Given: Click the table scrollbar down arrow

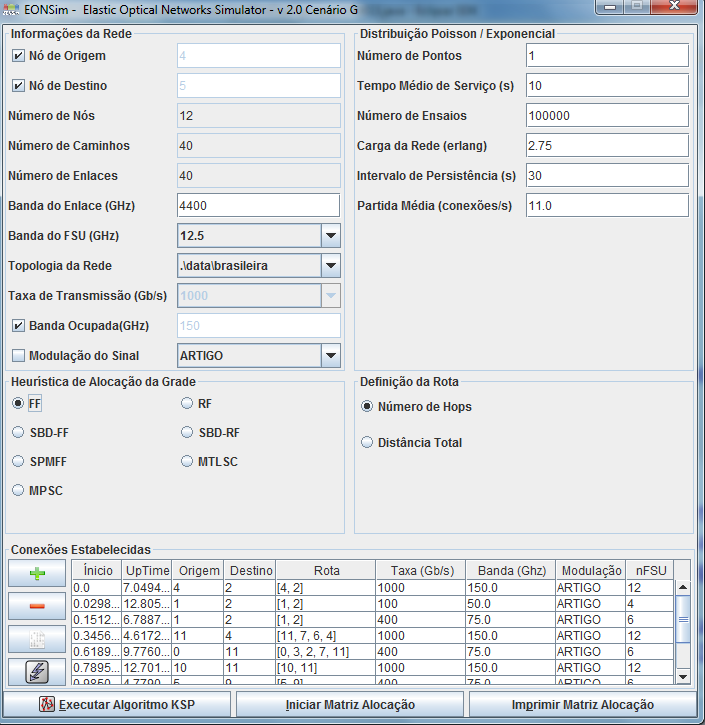Looking at the screenshot, I should 683,677.
